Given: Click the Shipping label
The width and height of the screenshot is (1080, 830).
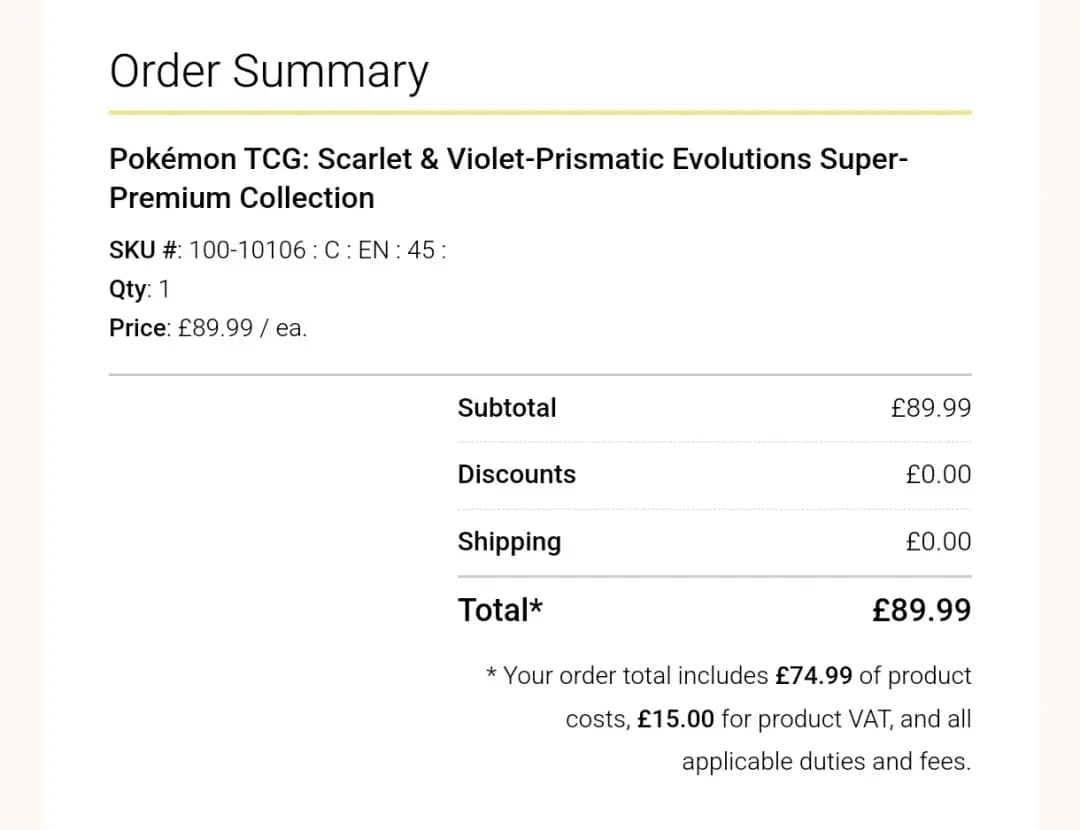Looking at the screenshot, I should tap(509, 542).
